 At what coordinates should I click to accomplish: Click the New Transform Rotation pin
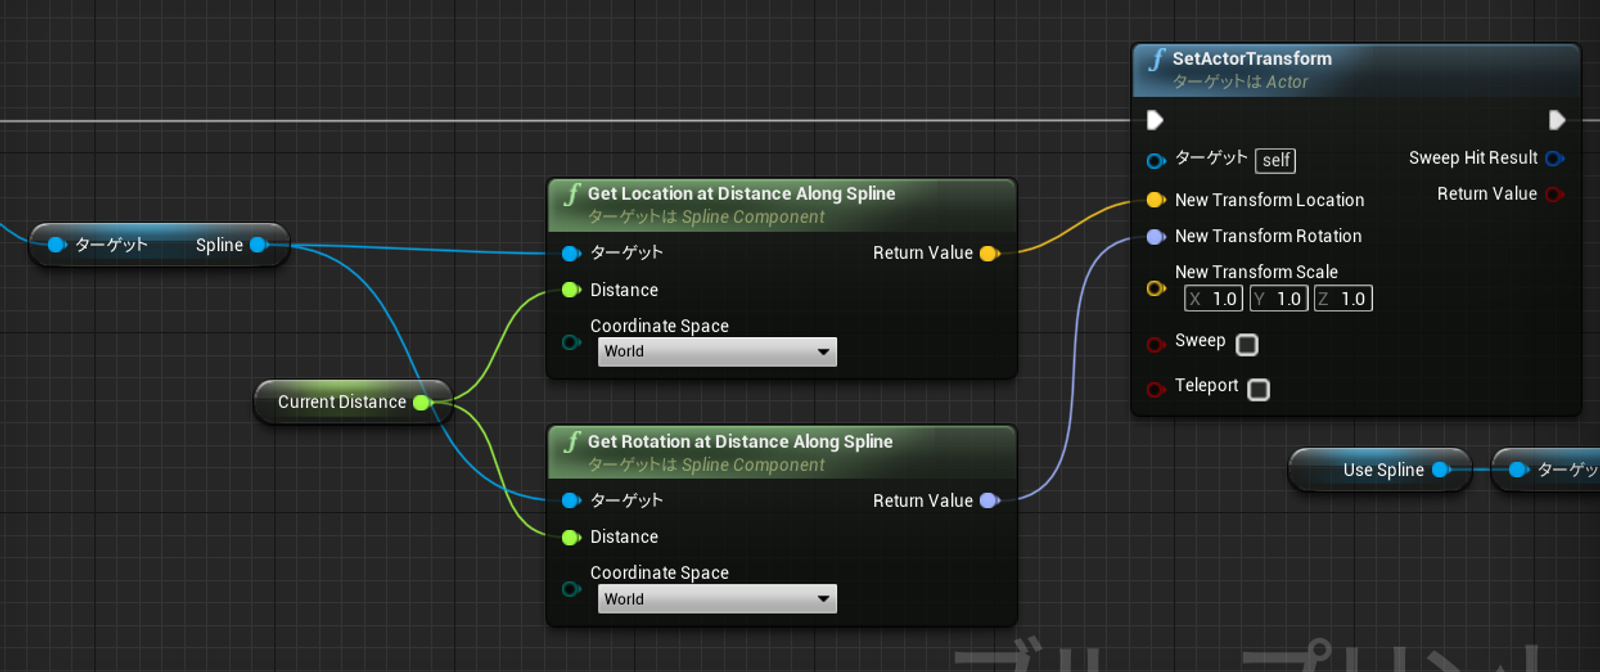point(1156,236)
